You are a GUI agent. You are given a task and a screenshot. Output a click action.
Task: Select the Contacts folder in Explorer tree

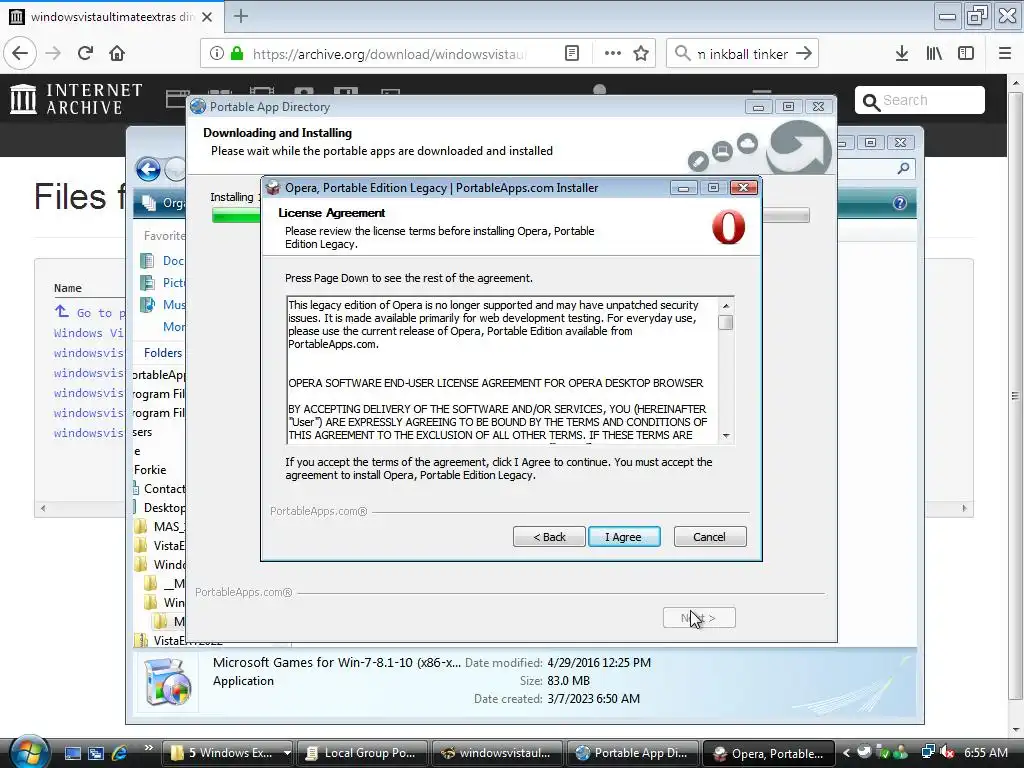click(160, 488)
